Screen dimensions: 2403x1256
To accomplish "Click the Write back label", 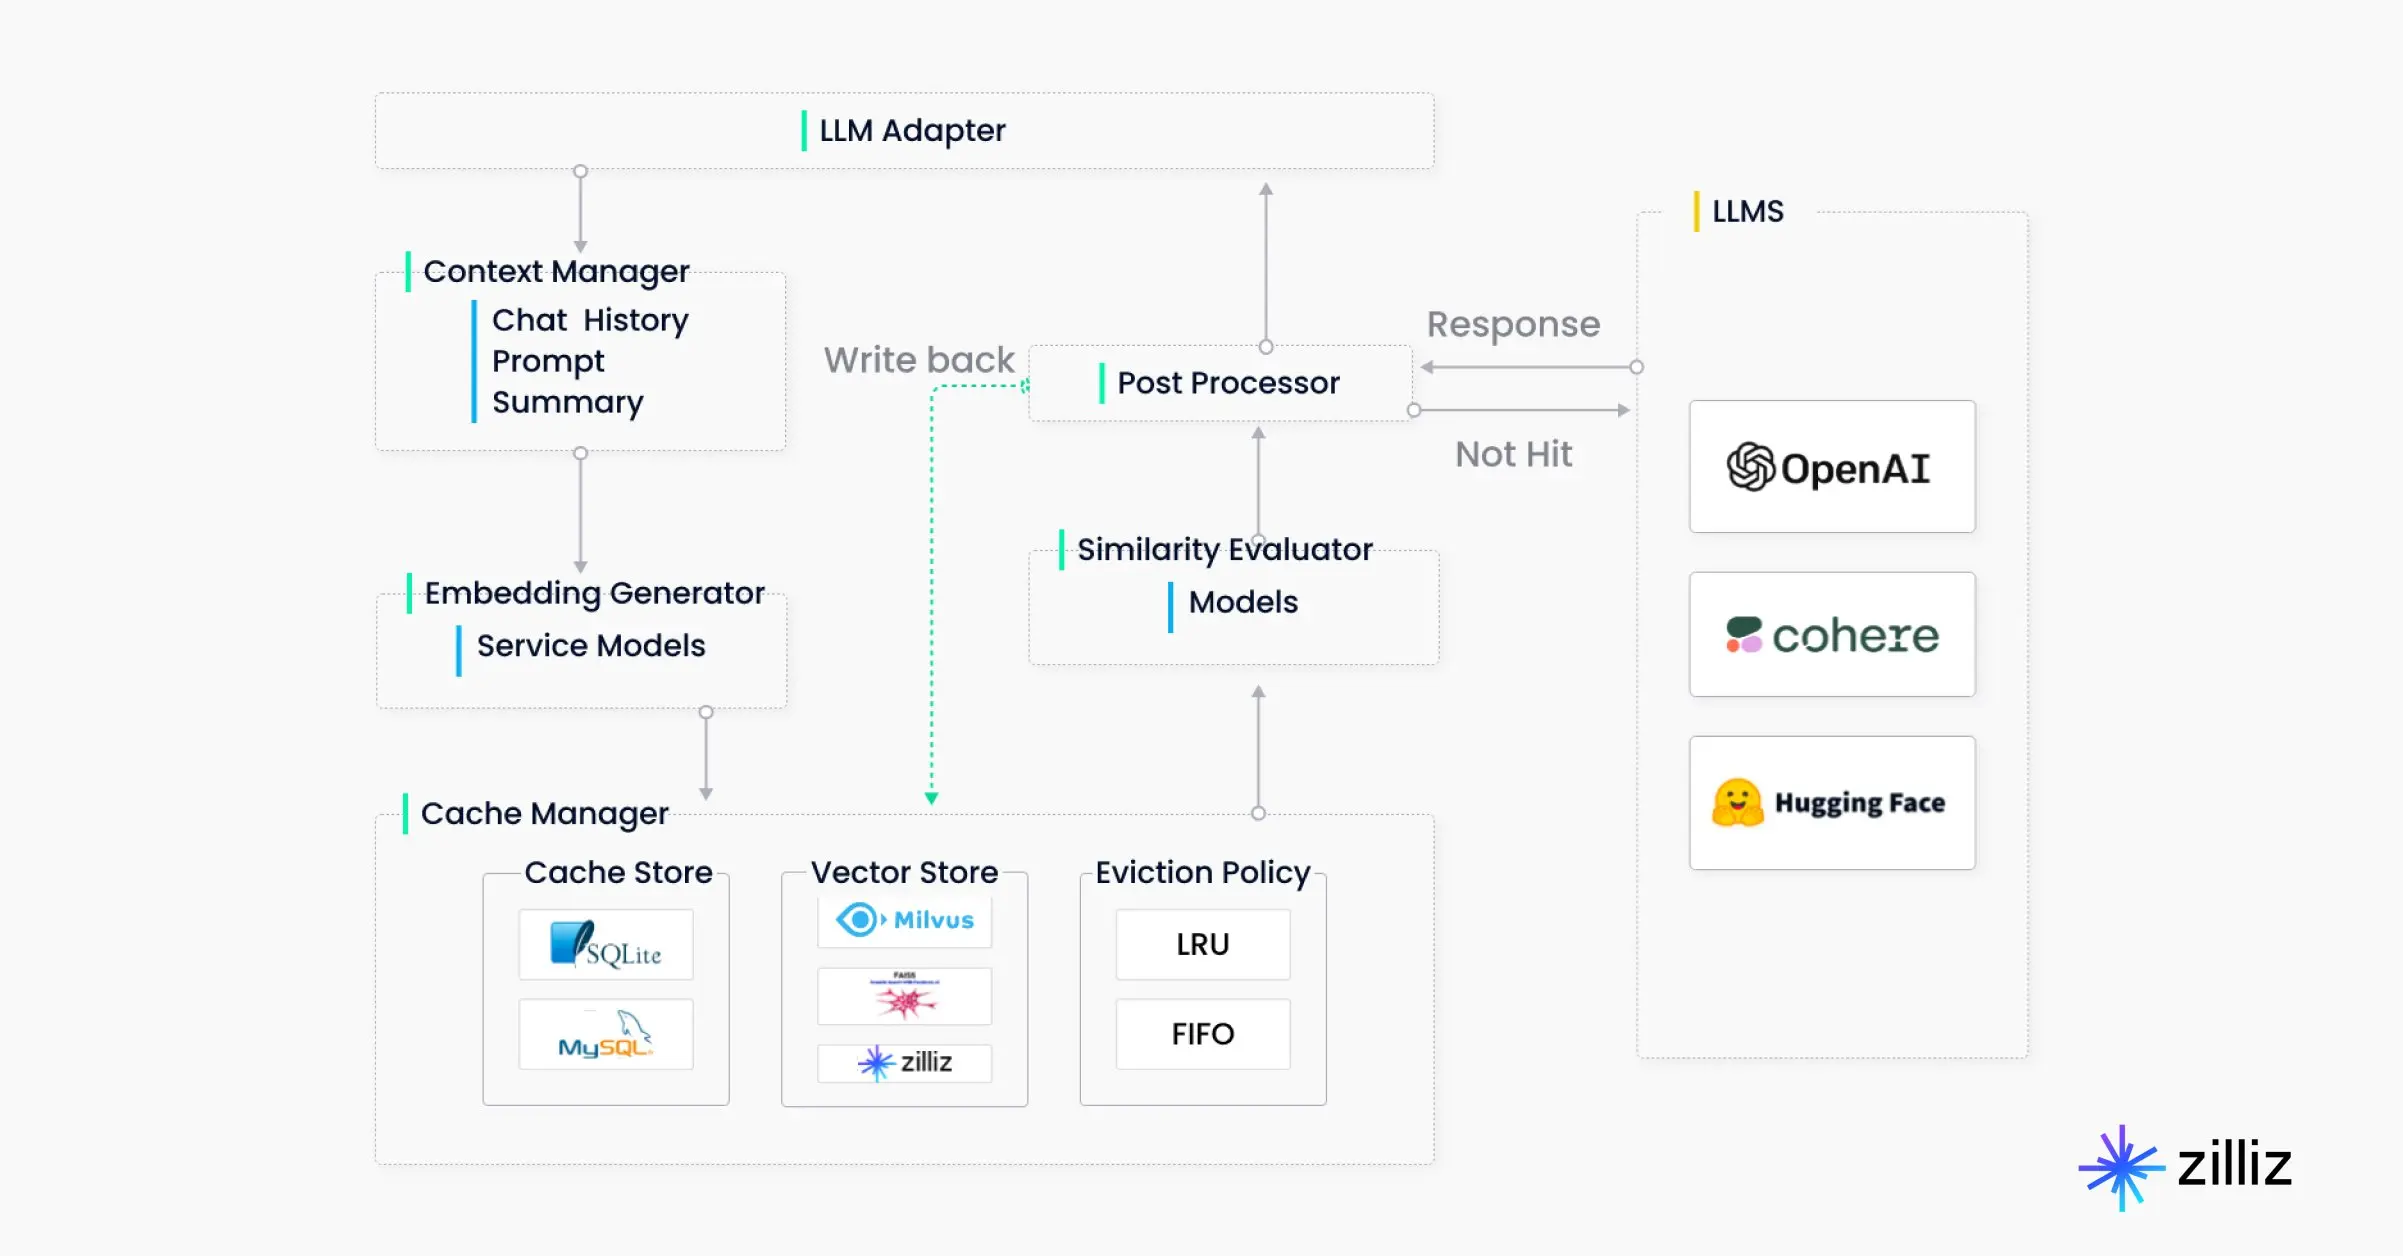I will point(918,360).
